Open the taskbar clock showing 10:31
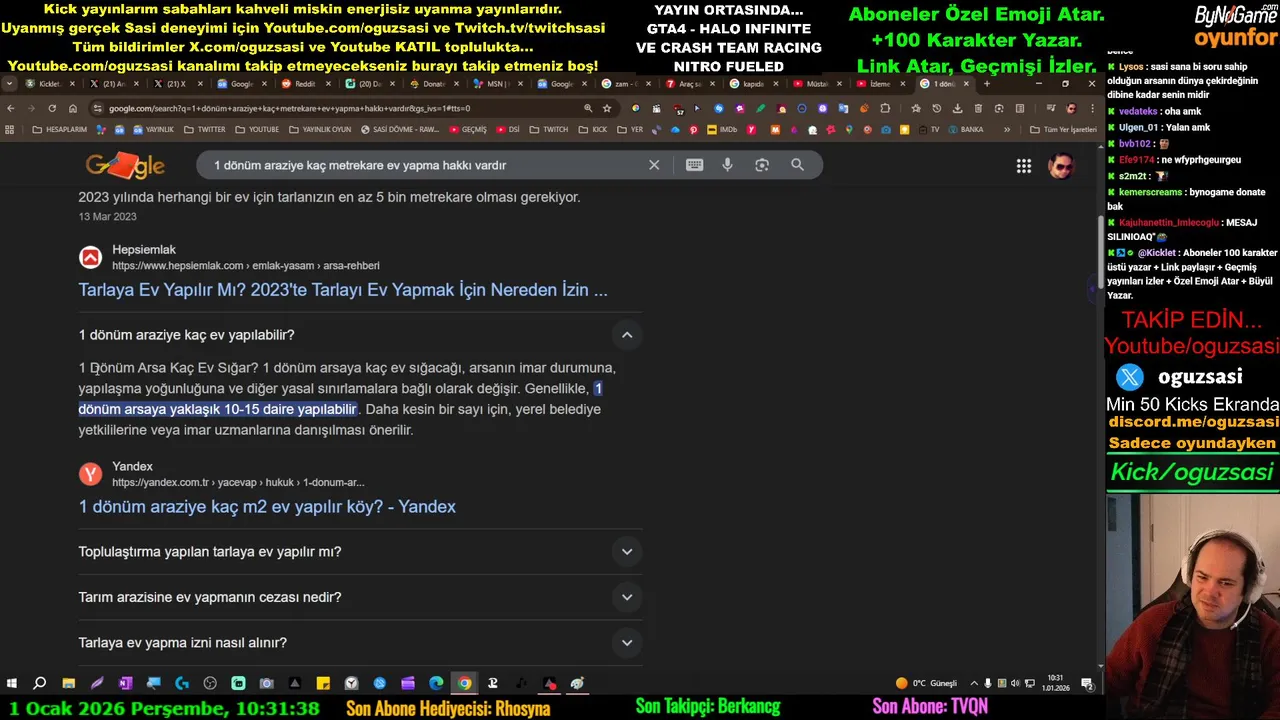The height and width of the screenshot is (720, 1280). click(1055, 683)
